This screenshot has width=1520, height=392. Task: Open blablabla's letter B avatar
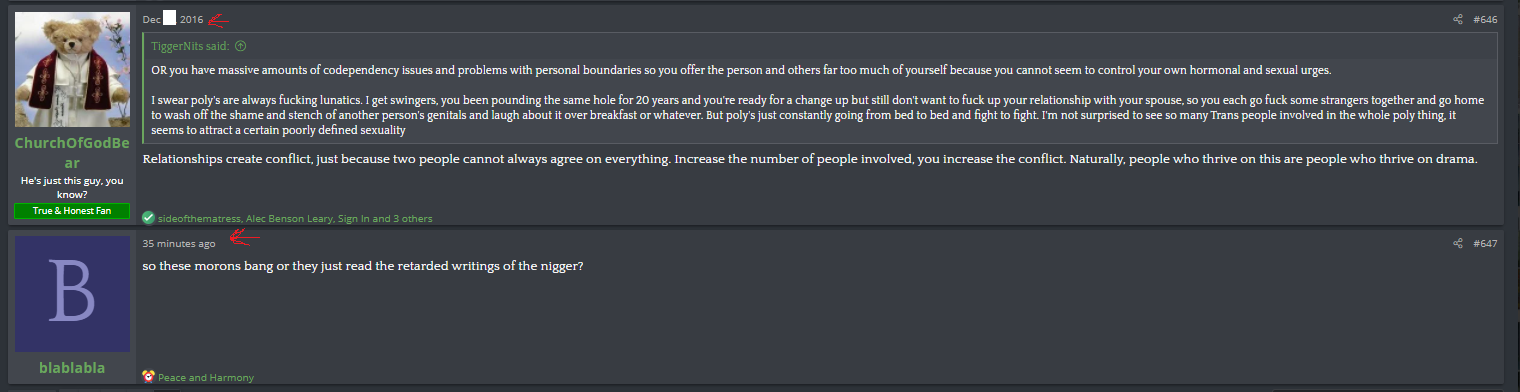(72, 294)
